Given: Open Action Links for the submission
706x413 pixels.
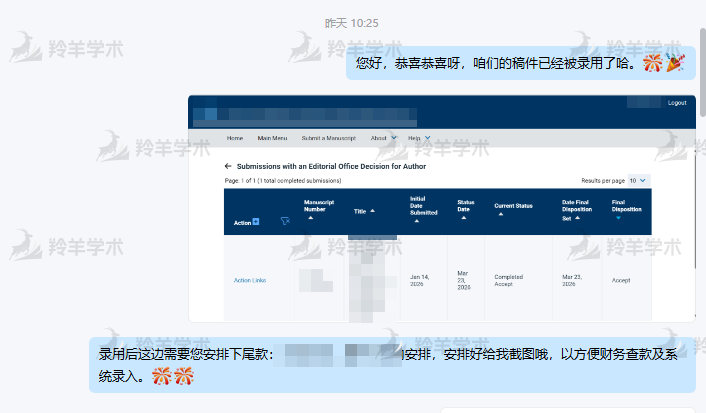Looking at the screenshot, I should [250, 280].
